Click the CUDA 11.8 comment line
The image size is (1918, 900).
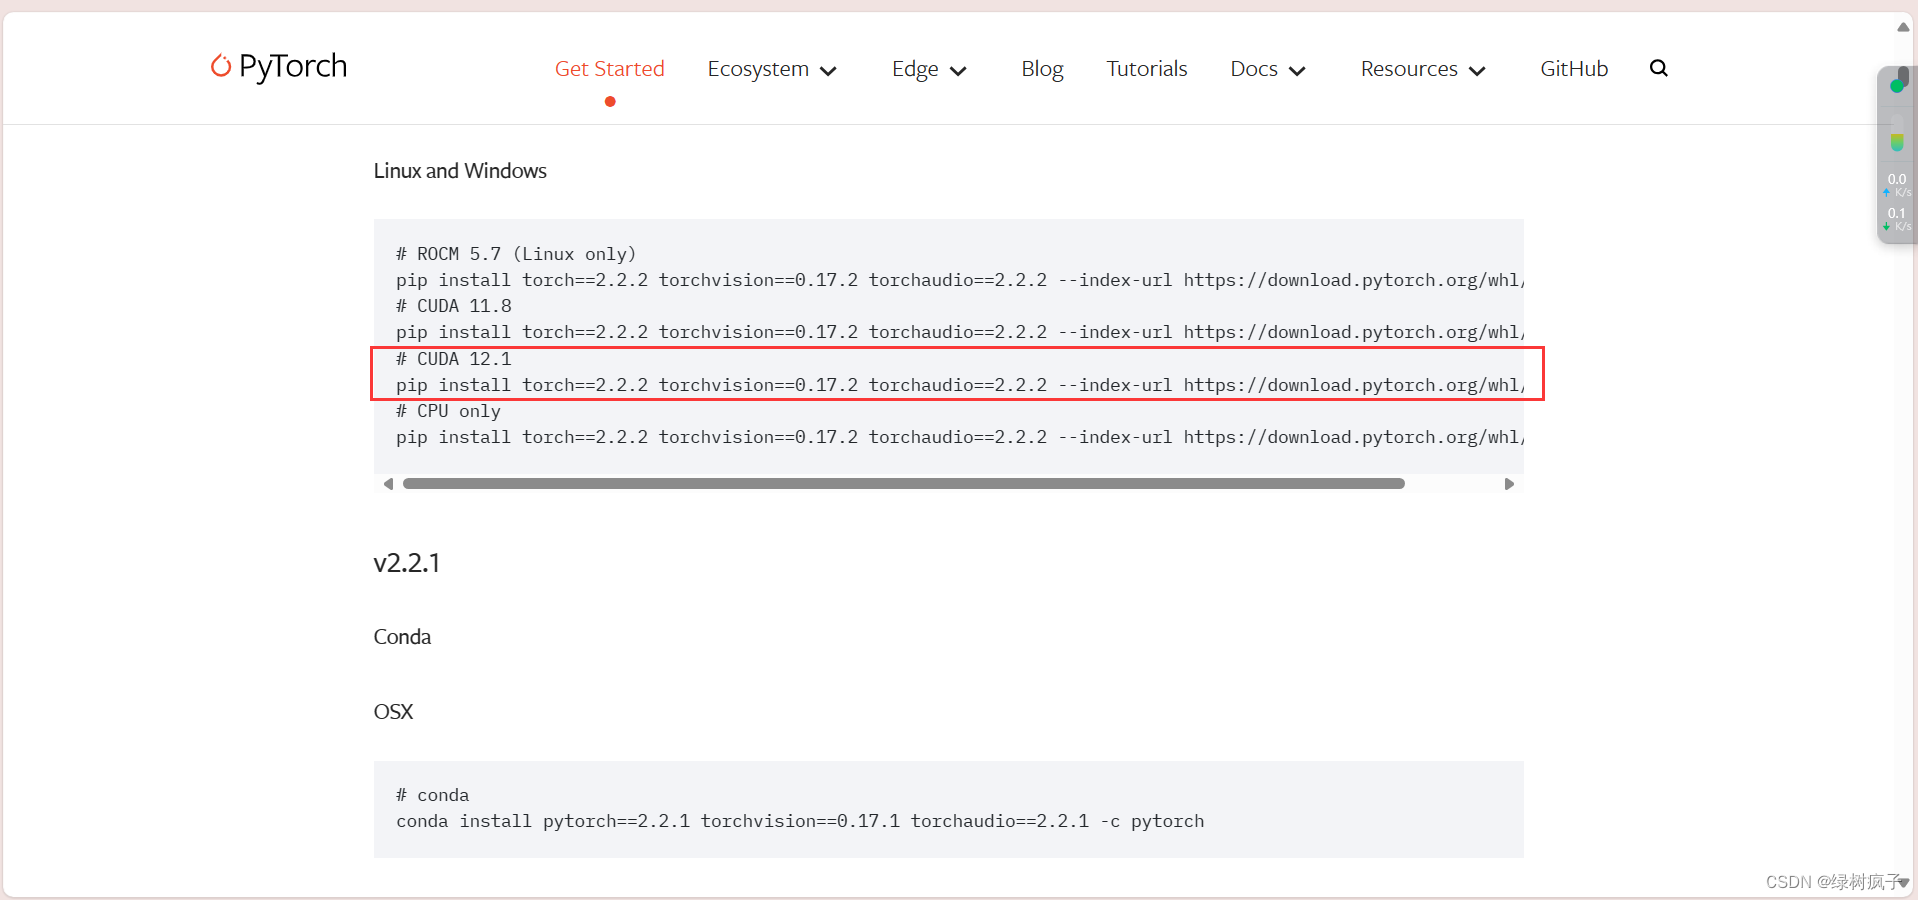(454, 306)
